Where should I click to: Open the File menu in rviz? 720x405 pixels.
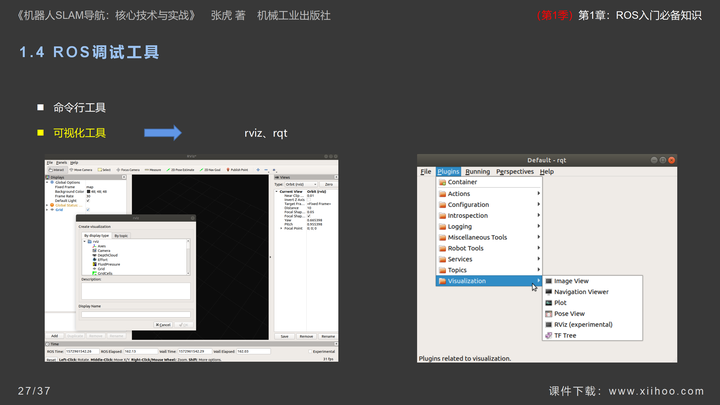point(50,163)
